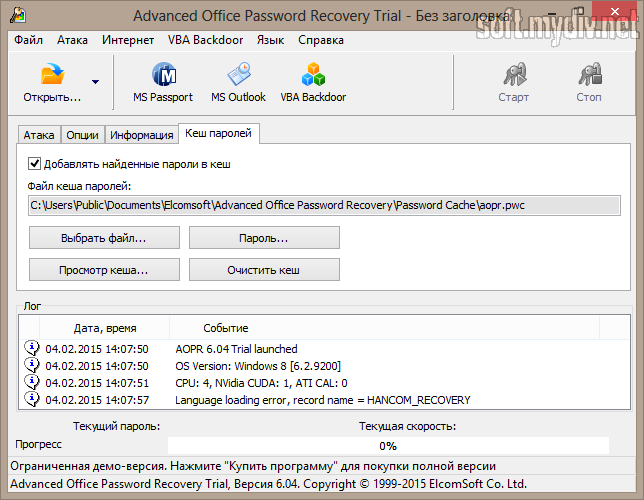Image resolution: width=644 pixels, height=500 pixels.
Task: Click the Пароль... button
Action: coord(264,238)
